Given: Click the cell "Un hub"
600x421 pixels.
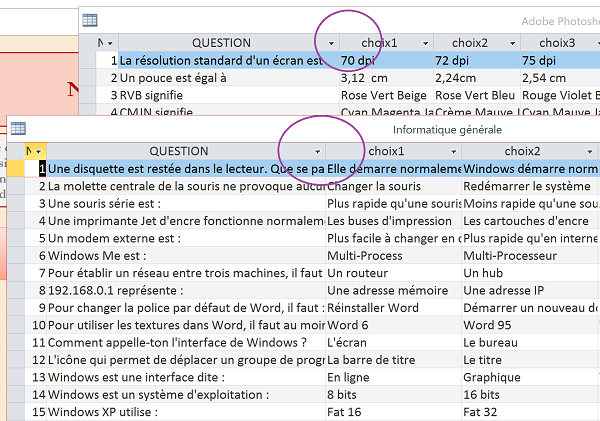Looking at the screenshot, I should coord(531,273).
